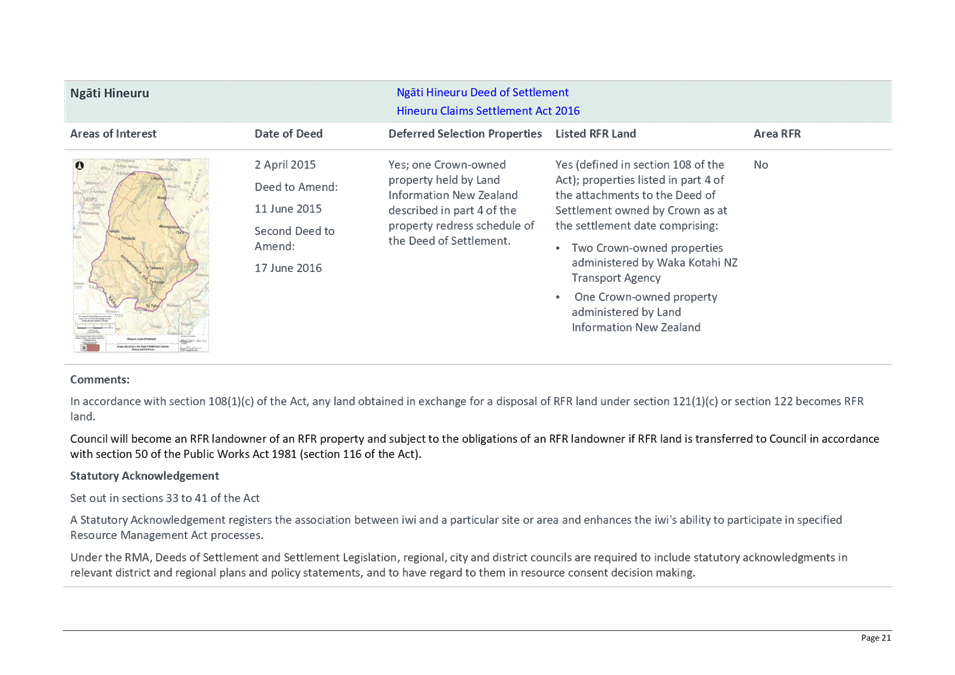Viewport: 955px width, 675px height.
Task: Click the Area RFR 'No' value
Action: [761, 165]
